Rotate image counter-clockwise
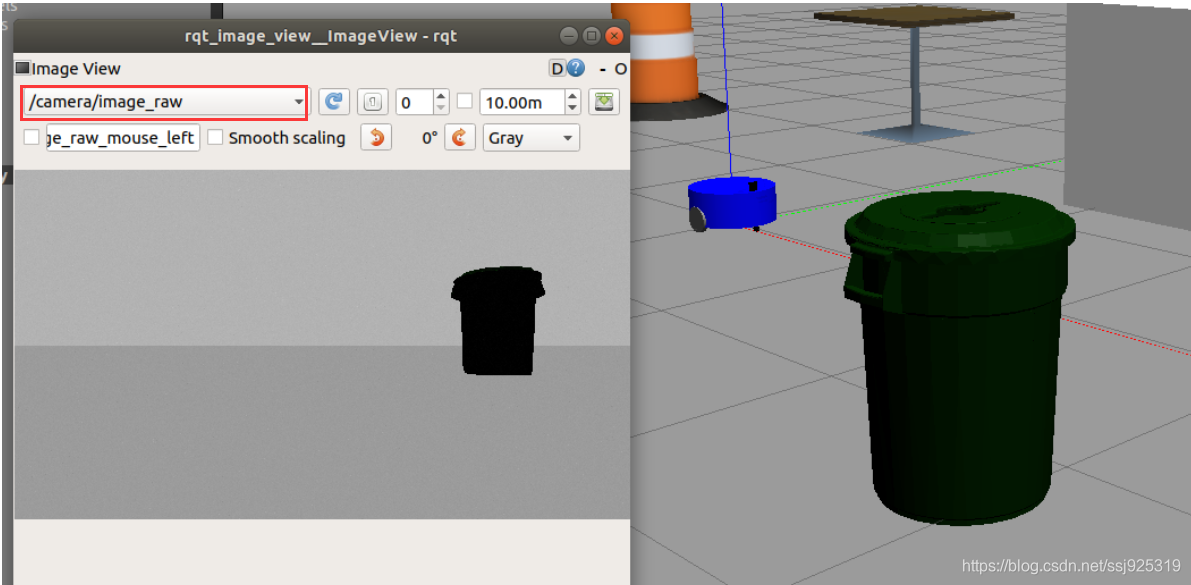 (x=376, y=138)
